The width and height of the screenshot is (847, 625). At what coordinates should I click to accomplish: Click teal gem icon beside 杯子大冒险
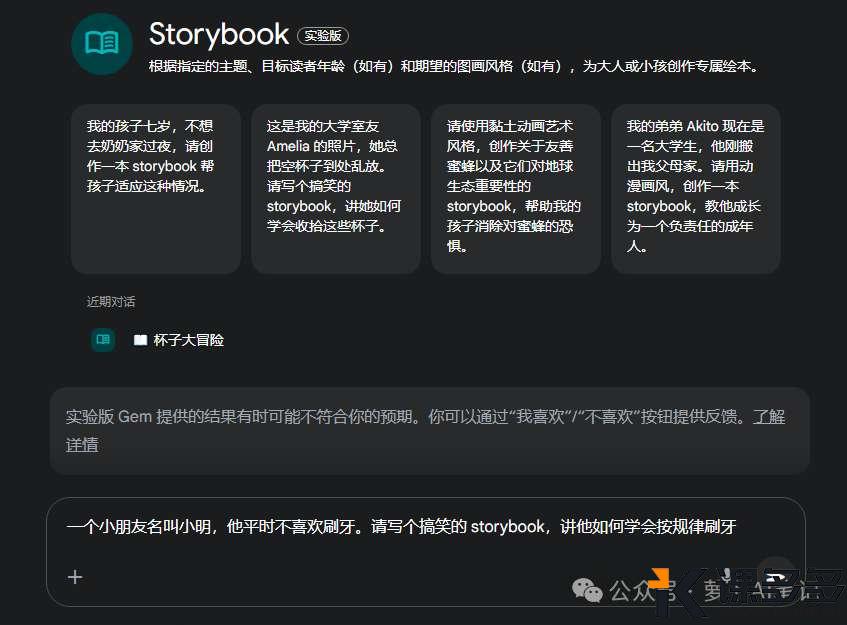pos(102,340)
